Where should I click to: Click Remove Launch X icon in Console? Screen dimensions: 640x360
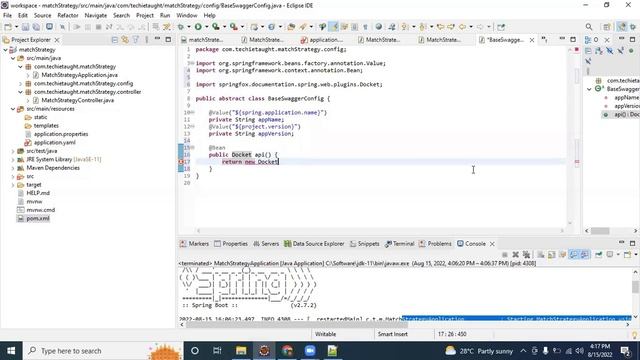click(x=516, y=255)
